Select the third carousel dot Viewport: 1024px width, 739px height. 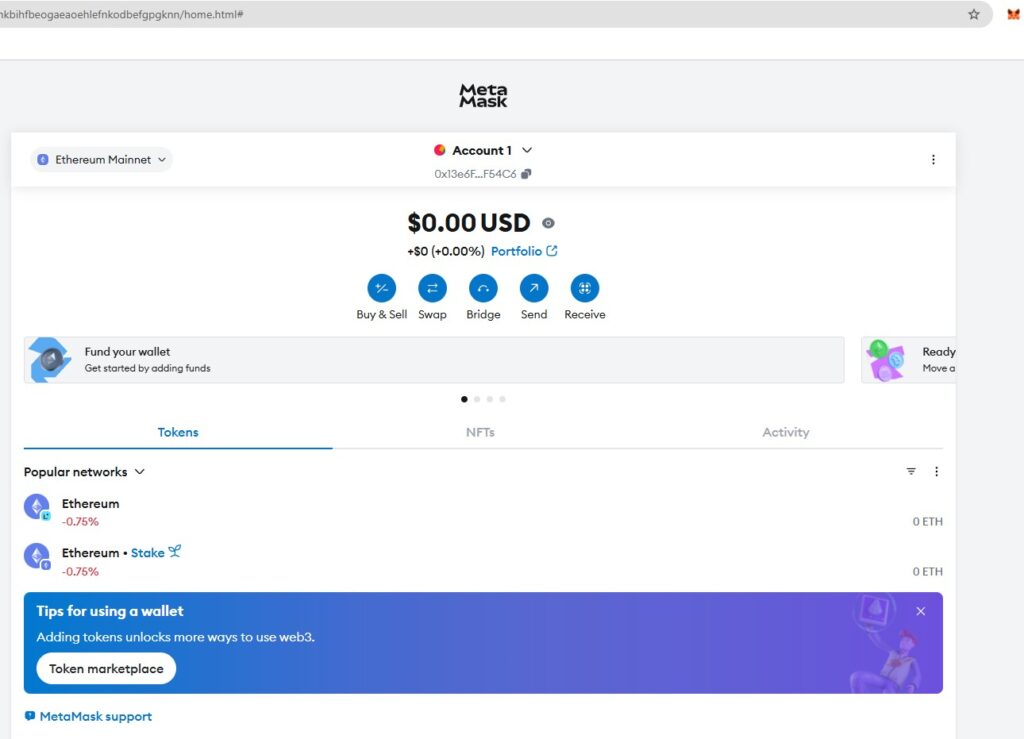pos(490,399)
